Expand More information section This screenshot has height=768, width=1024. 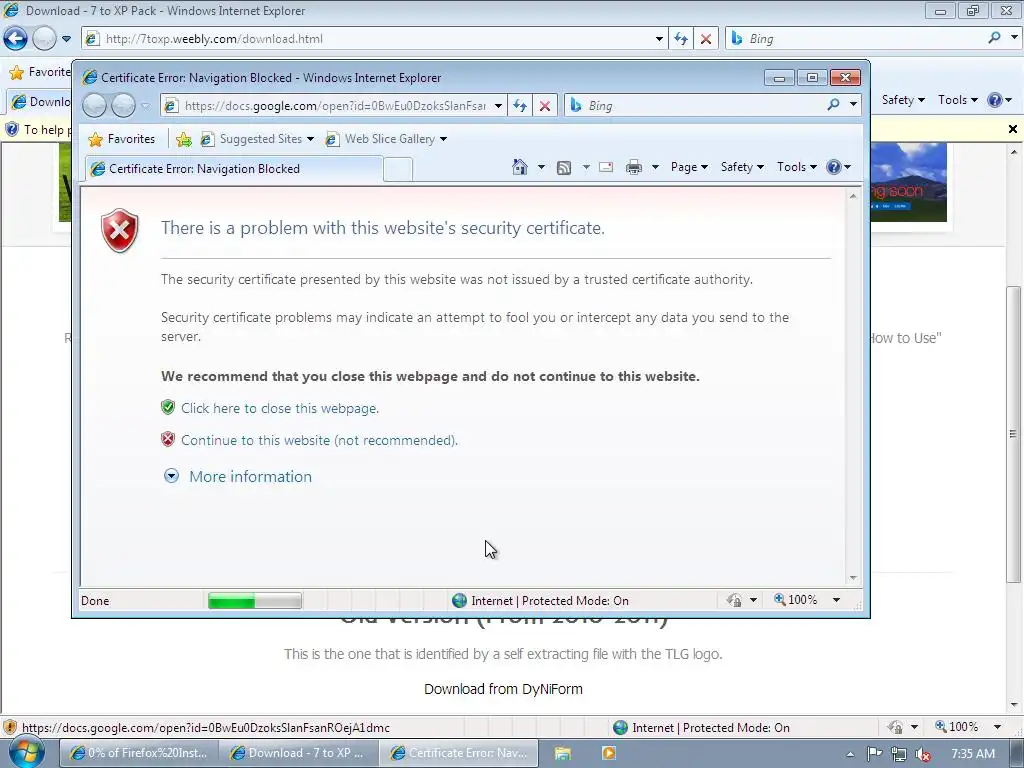point(238,476)
